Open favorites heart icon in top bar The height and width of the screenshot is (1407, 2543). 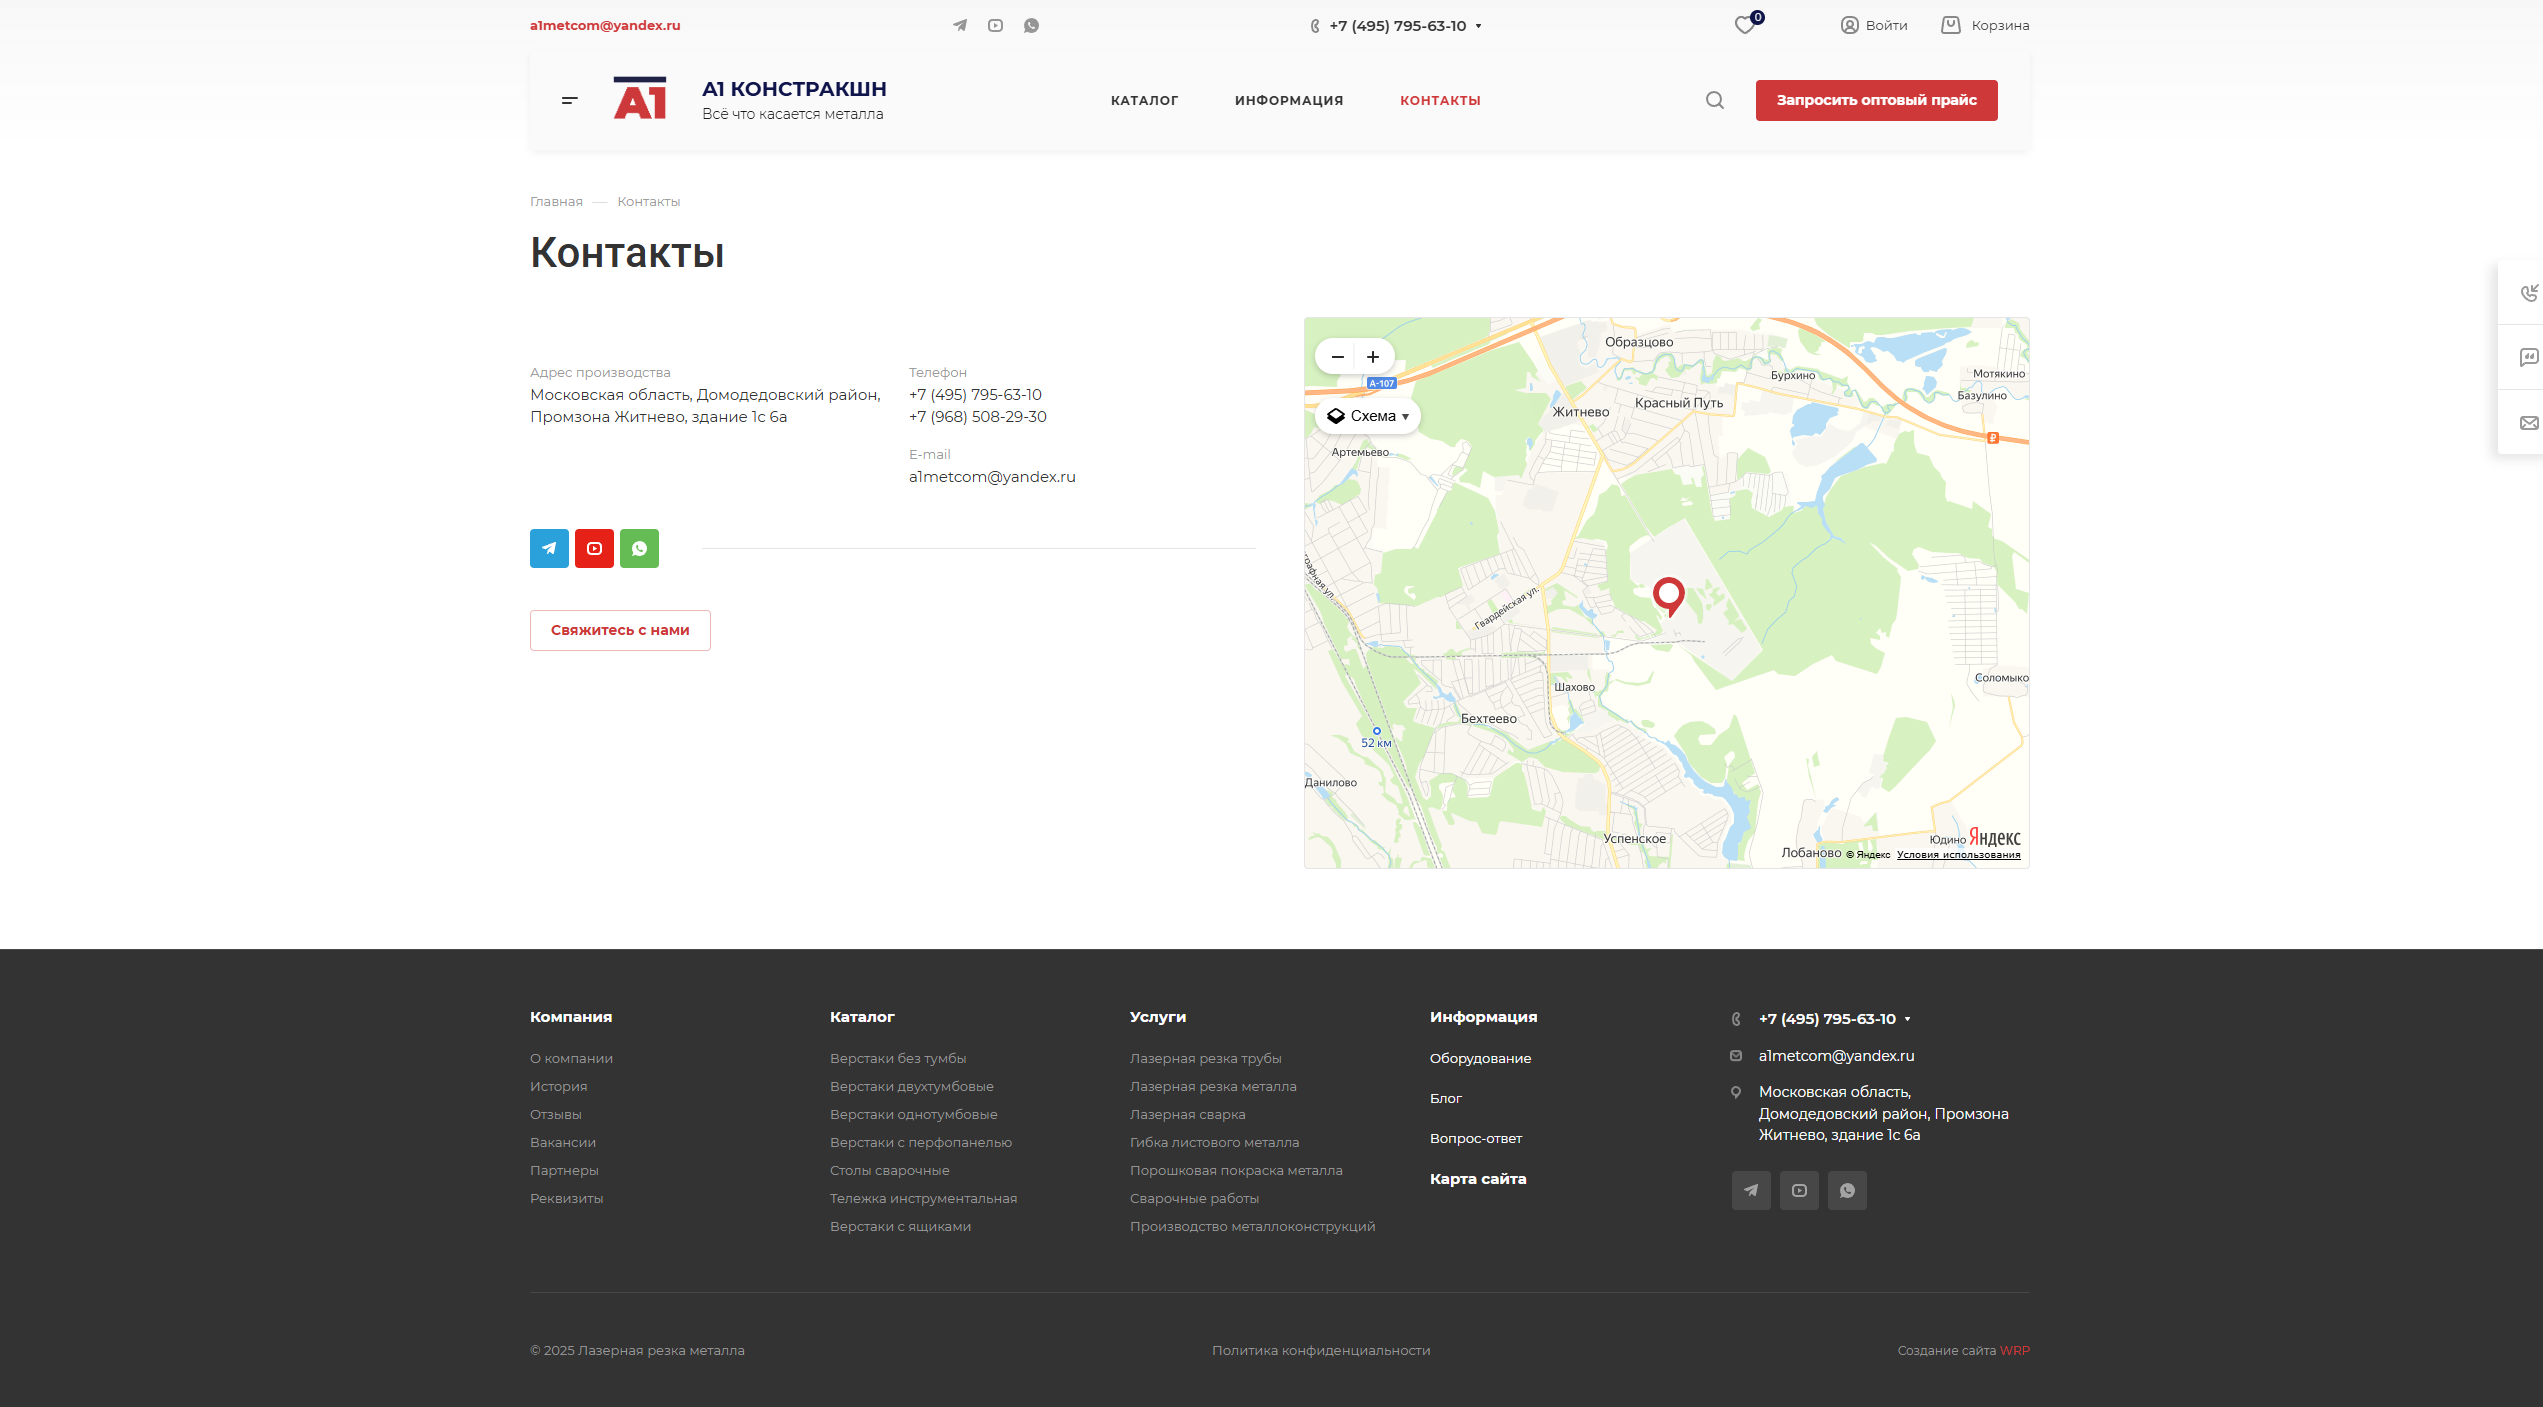pos(1745,26)
